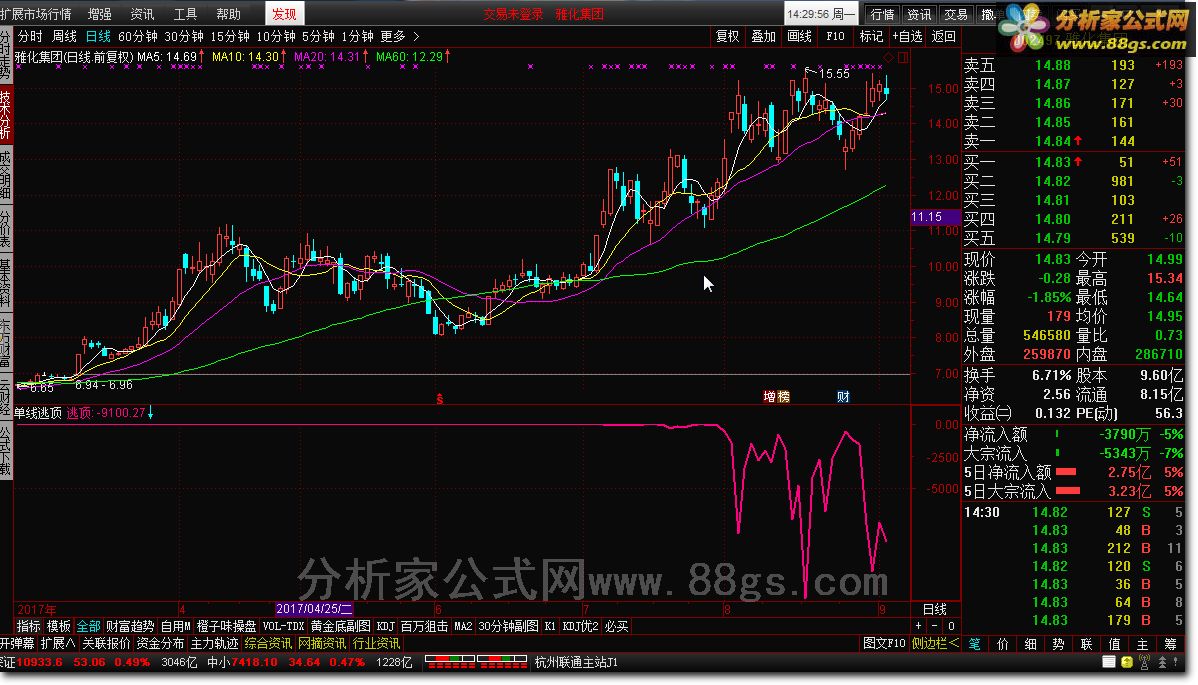This screenshot has height=685, width=1198.
Task: Click the signal tower icon in status bar
Action: coord(1145,662)
